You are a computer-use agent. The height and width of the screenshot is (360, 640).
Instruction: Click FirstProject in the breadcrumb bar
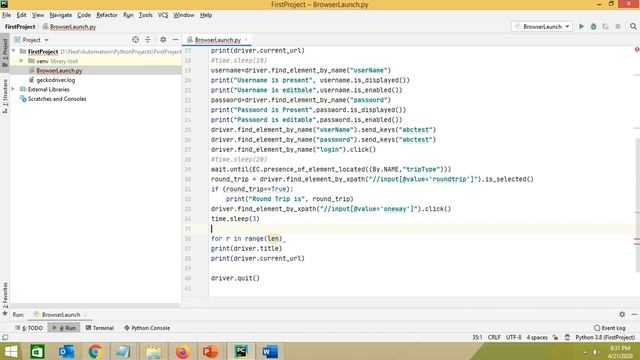[20, 27]
